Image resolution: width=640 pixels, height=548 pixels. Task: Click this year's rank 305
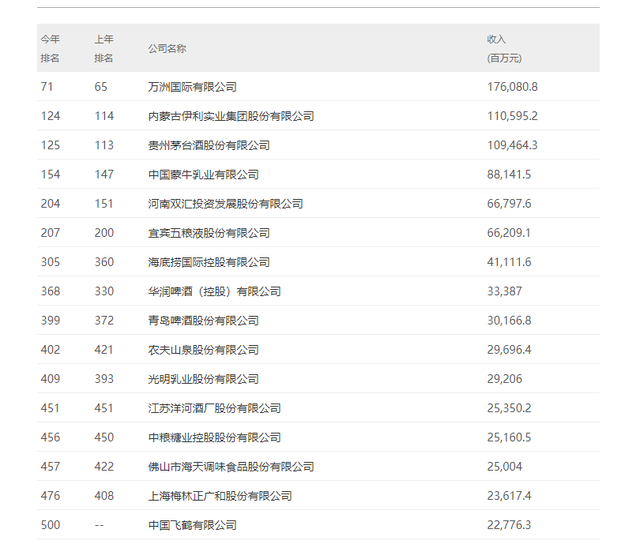51,262
